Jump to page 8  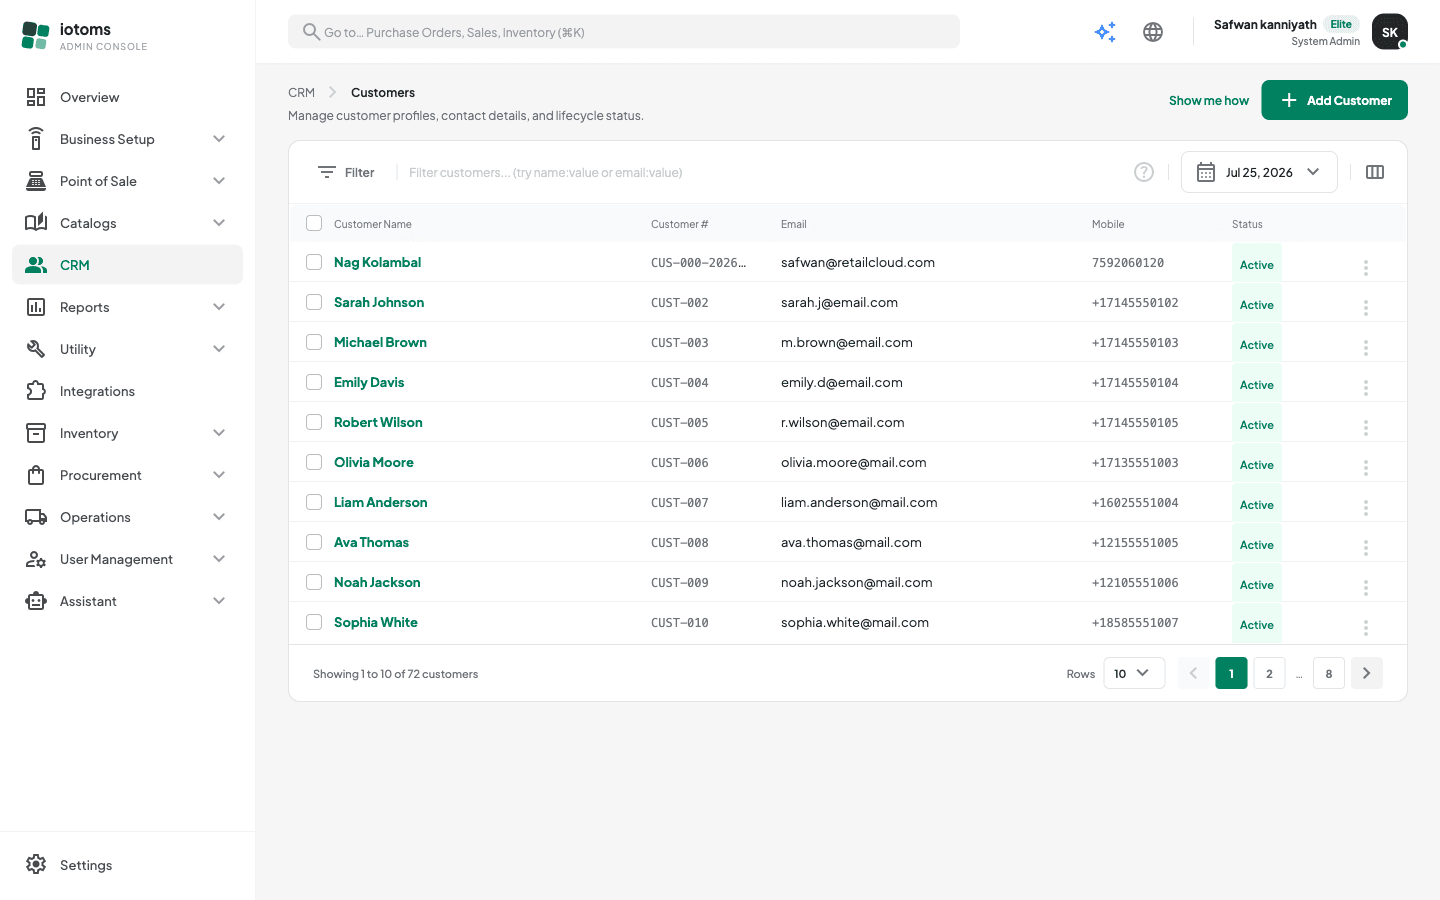click(x=1328, y=673)
